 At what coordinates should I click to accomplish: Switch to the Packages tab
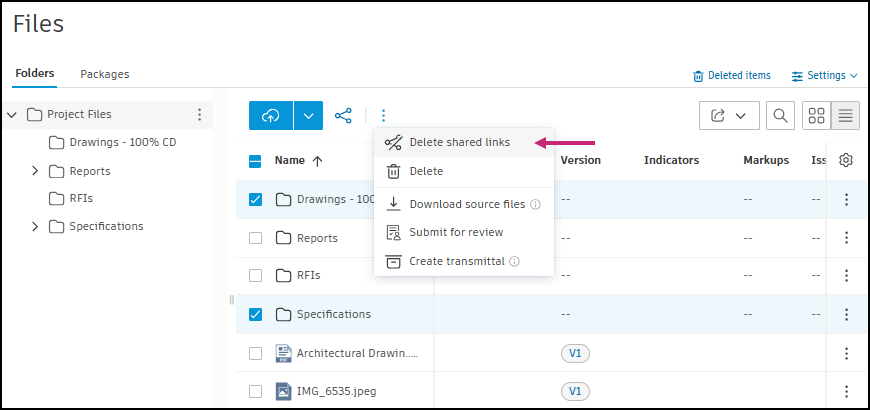(105, 74)
